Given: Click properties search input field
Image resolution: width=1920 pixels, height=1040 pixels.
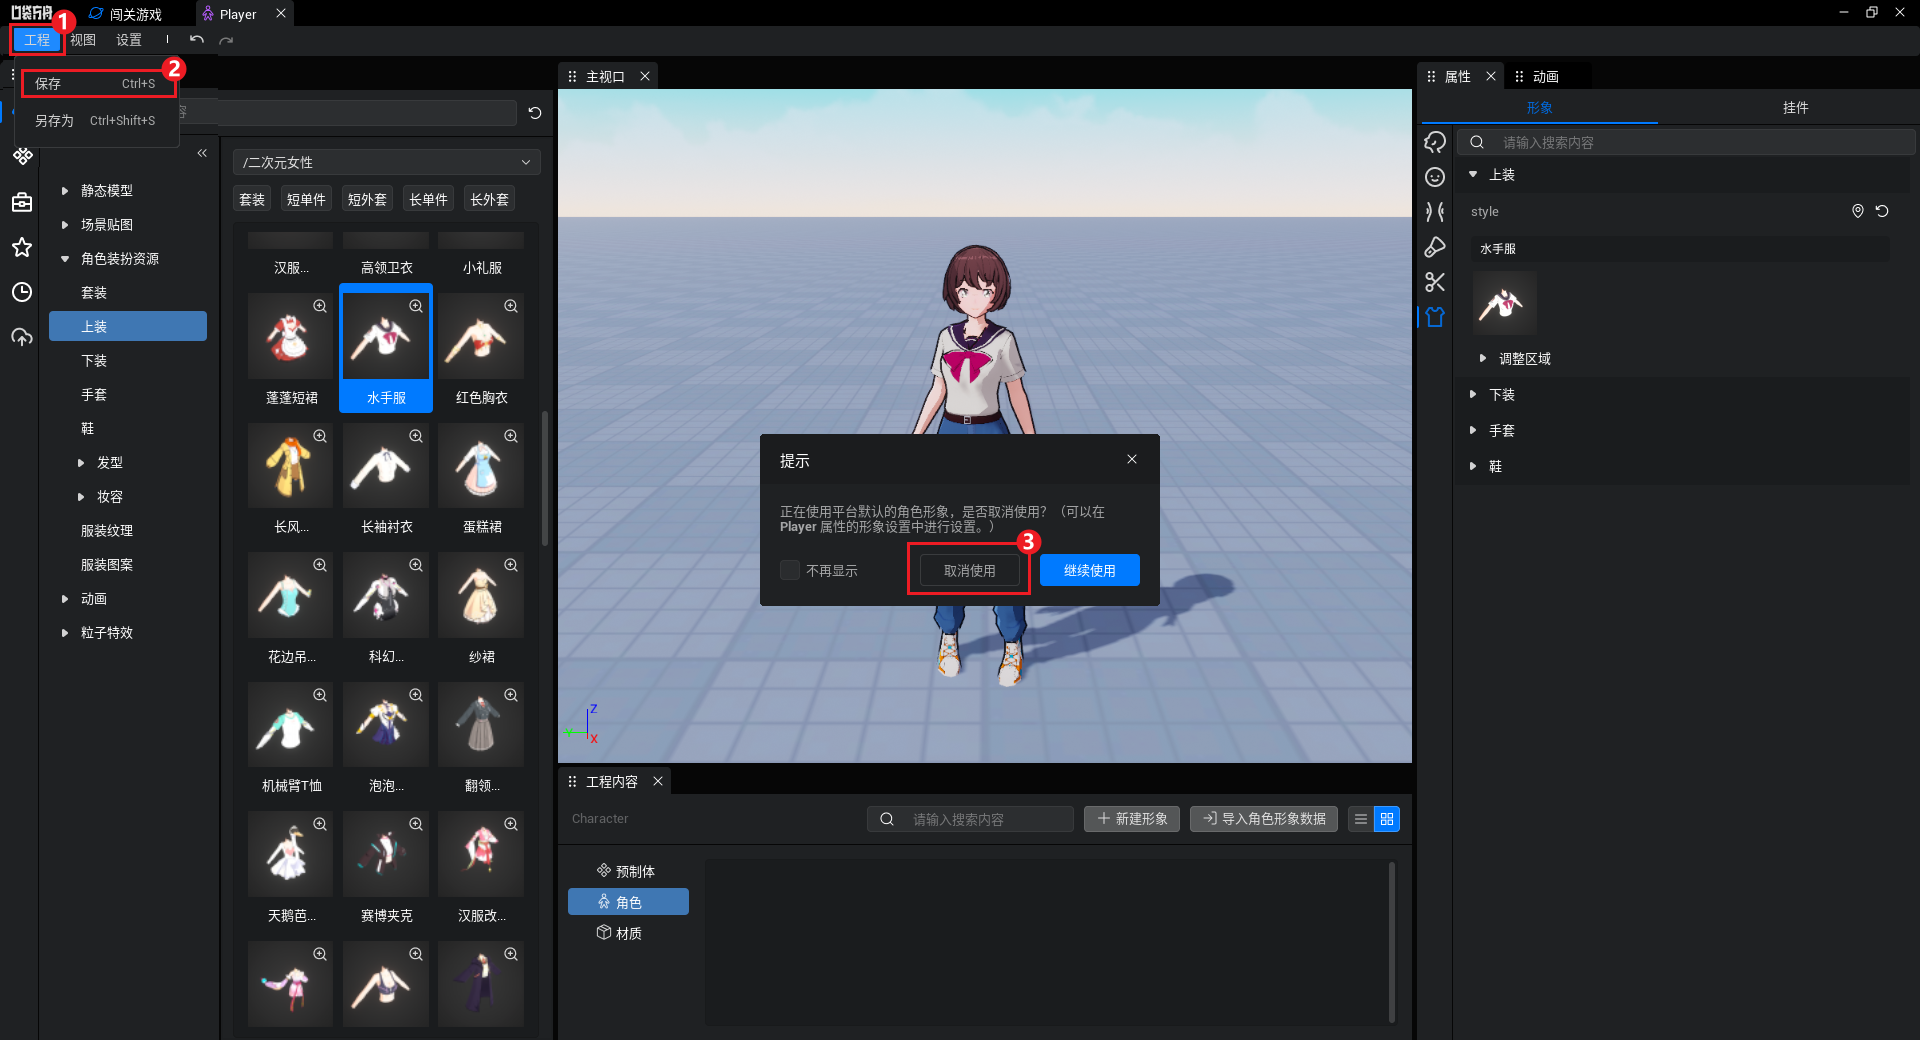Looking at the screenshot, I should (x=1686, y=142).
